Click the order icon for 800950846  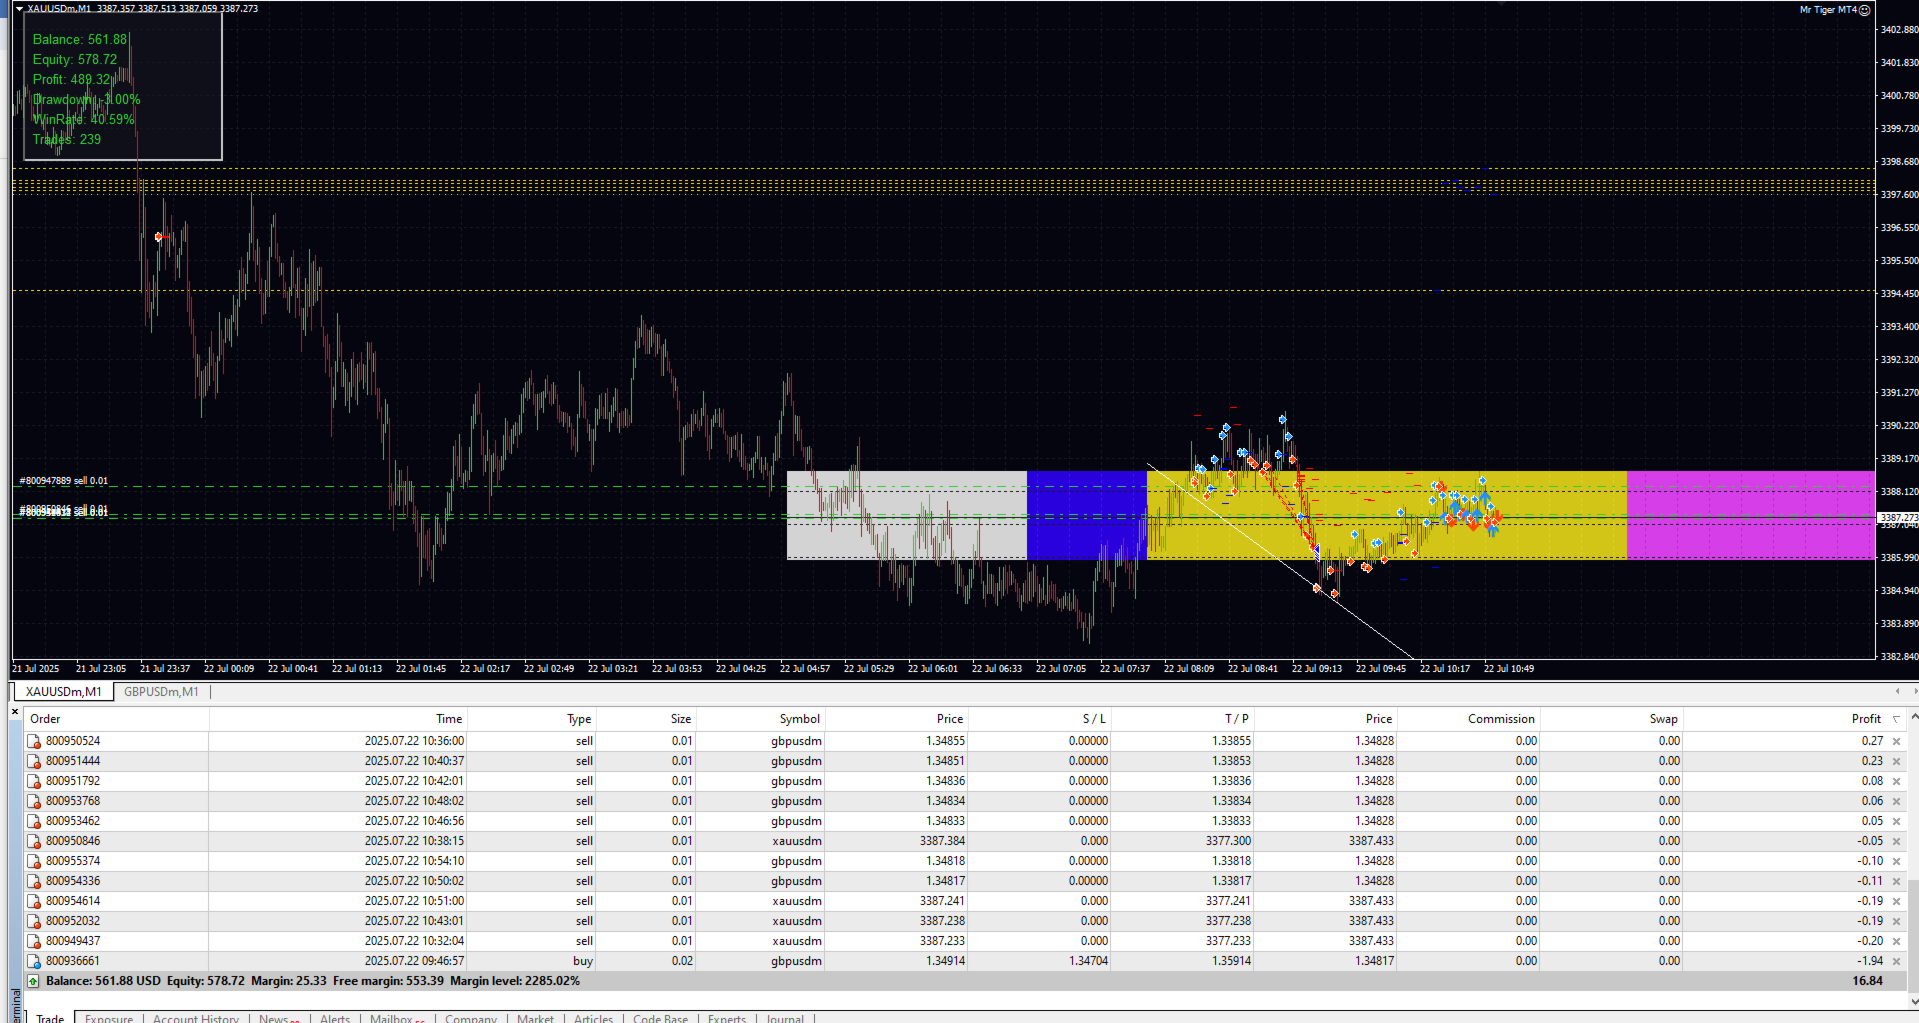34,841
